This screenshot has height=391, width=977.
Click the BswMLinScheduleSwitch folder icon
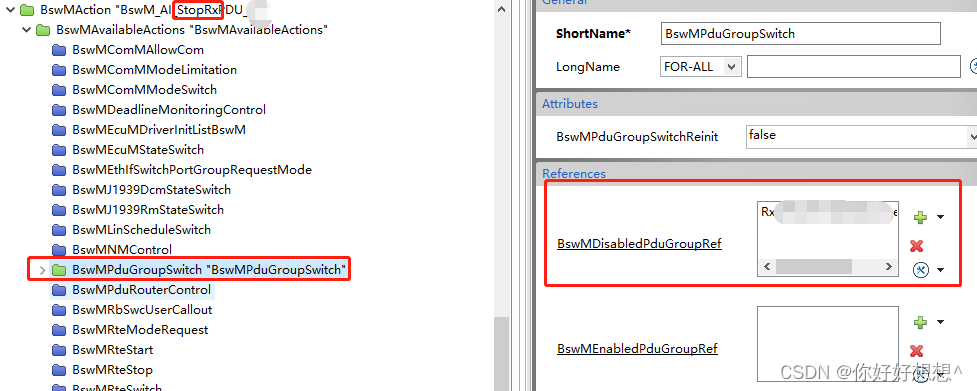pyautogui.click(x=59, y=229)
